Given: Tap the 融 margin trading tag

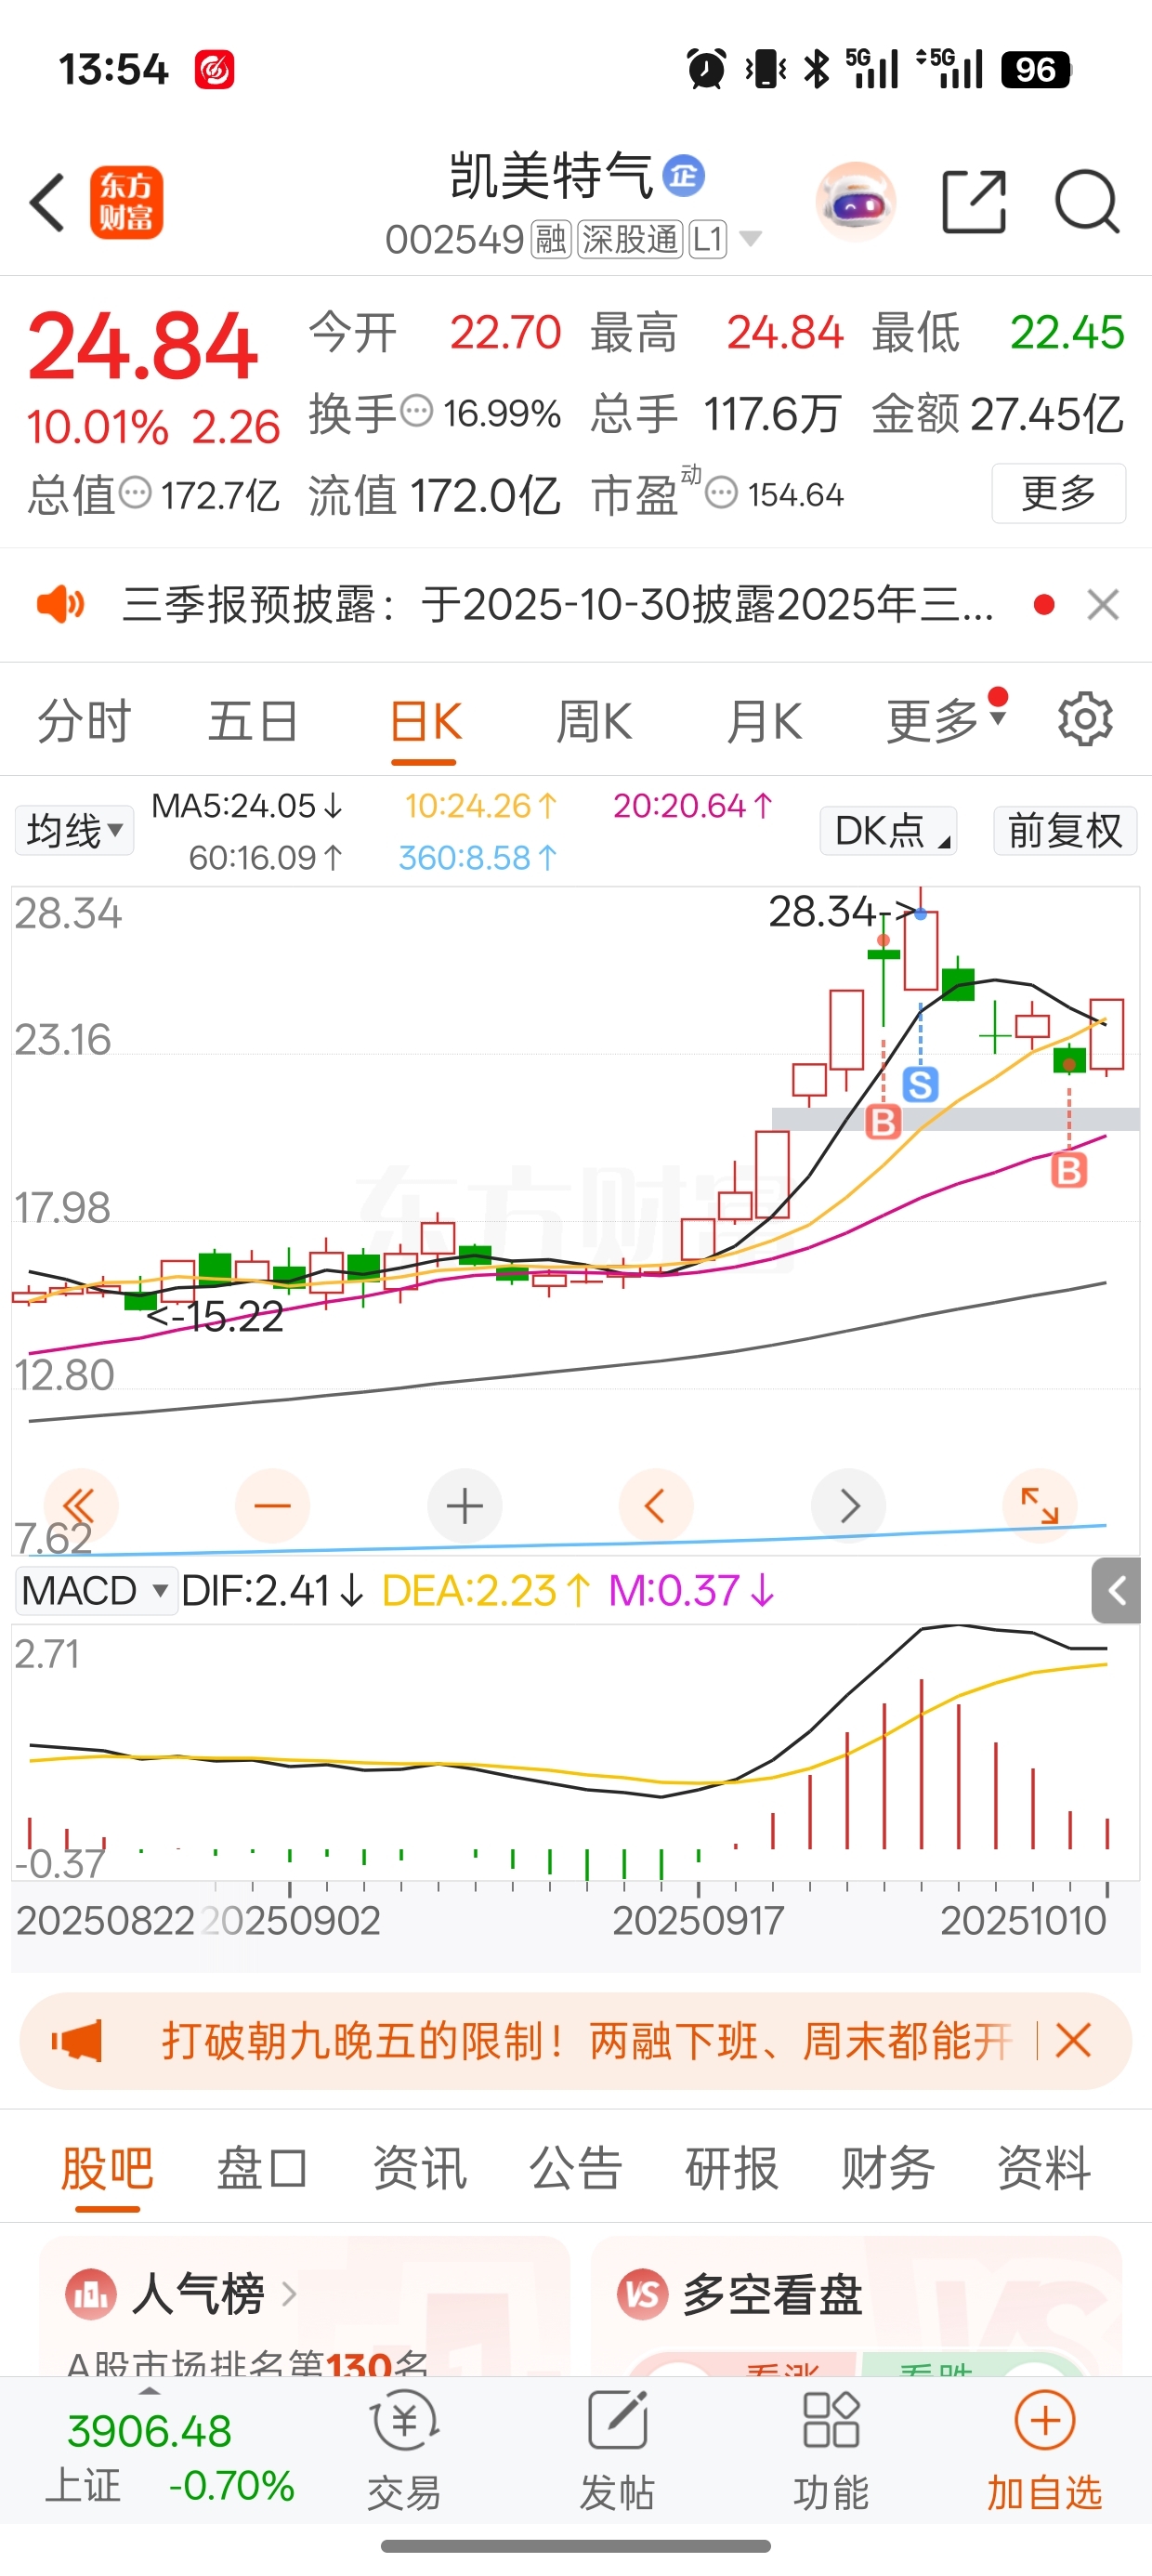Looking at the screenshot, I should [551, 240].
